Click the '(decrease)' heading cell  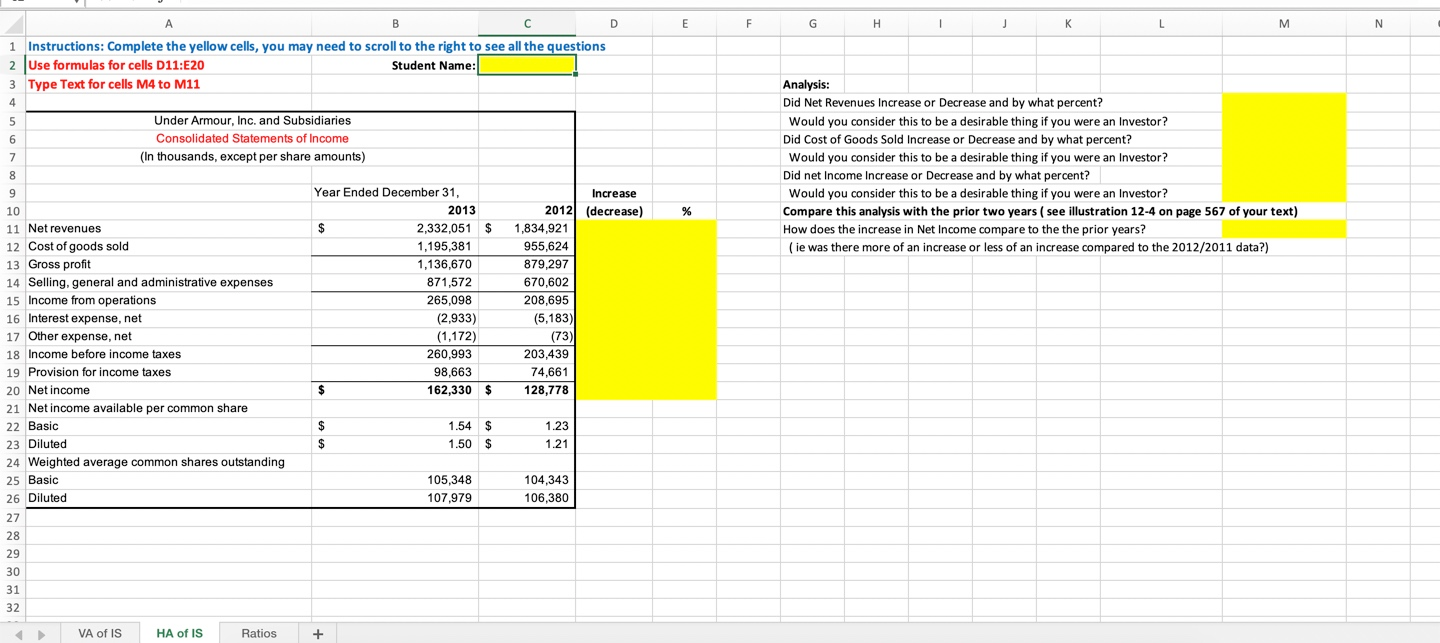[613, 210]
